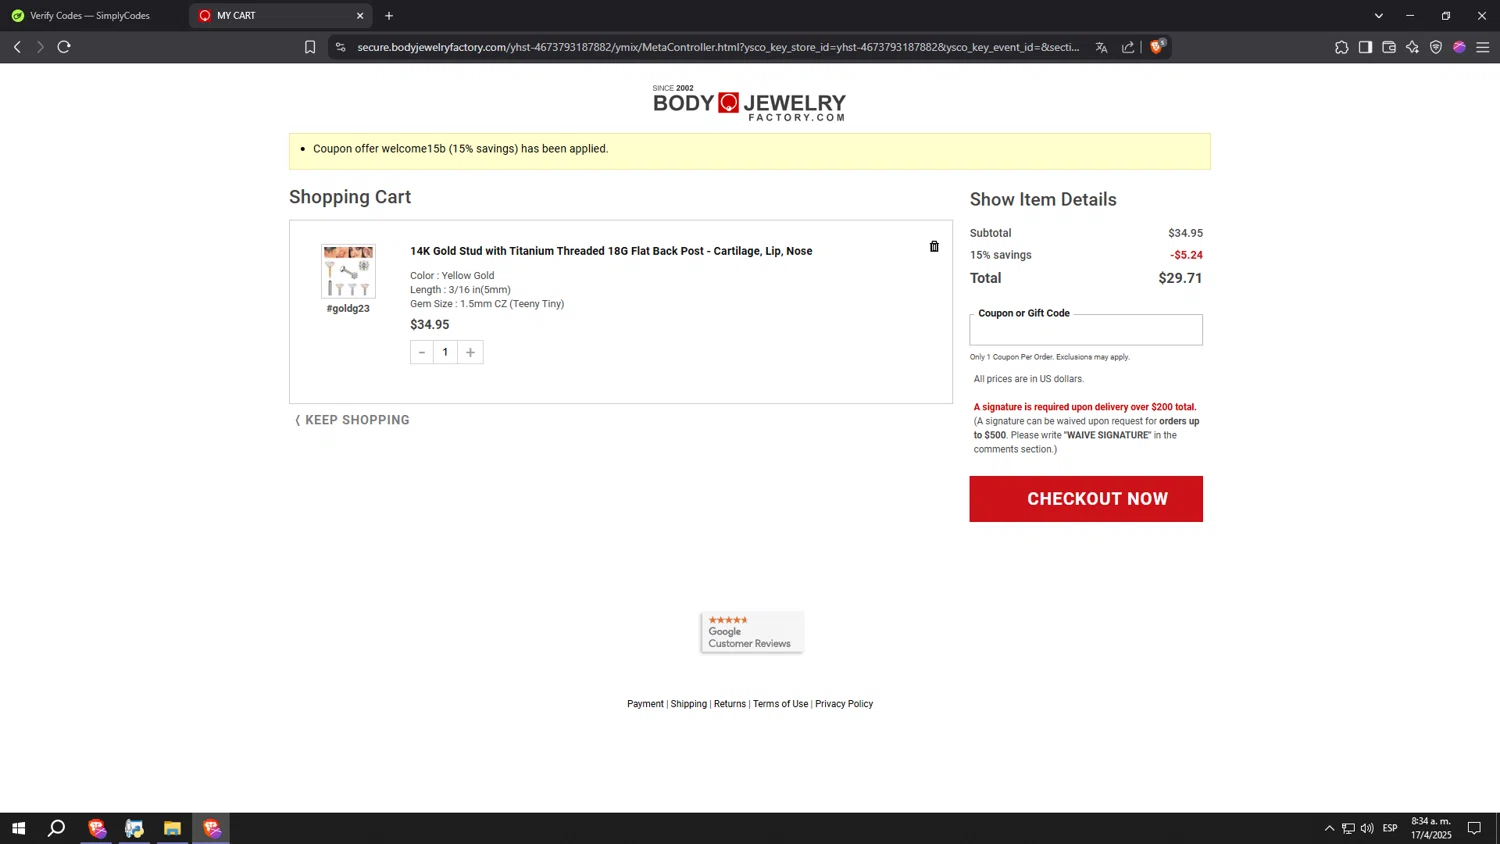1500x844 pixels.
Task: Click the share page icon
Action: coord(1128,47)
